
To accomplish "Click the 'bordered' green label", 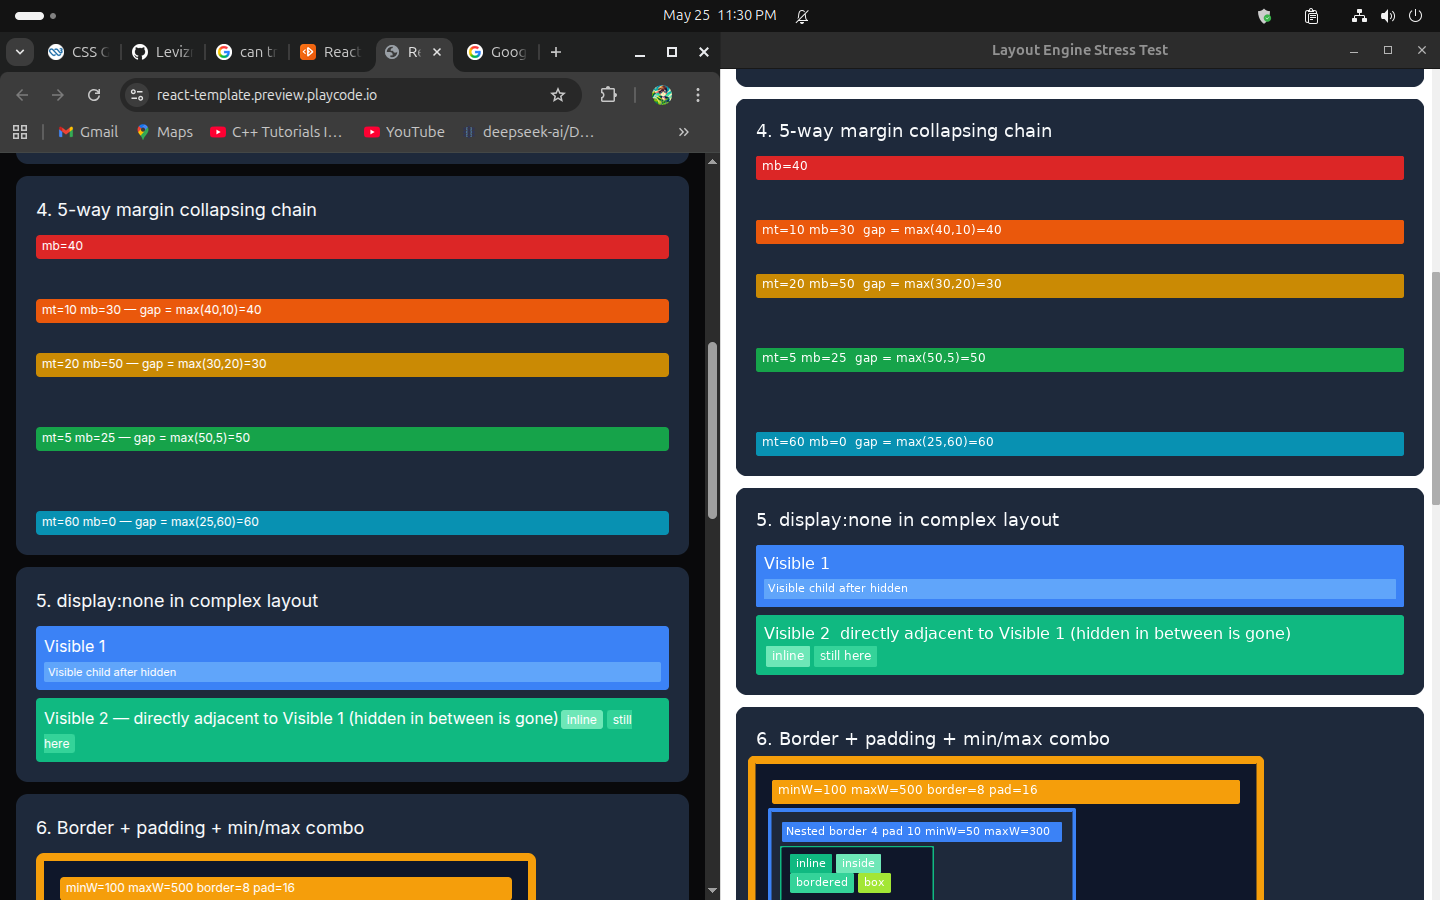I will pyautogui.click(x=822, y=882).
